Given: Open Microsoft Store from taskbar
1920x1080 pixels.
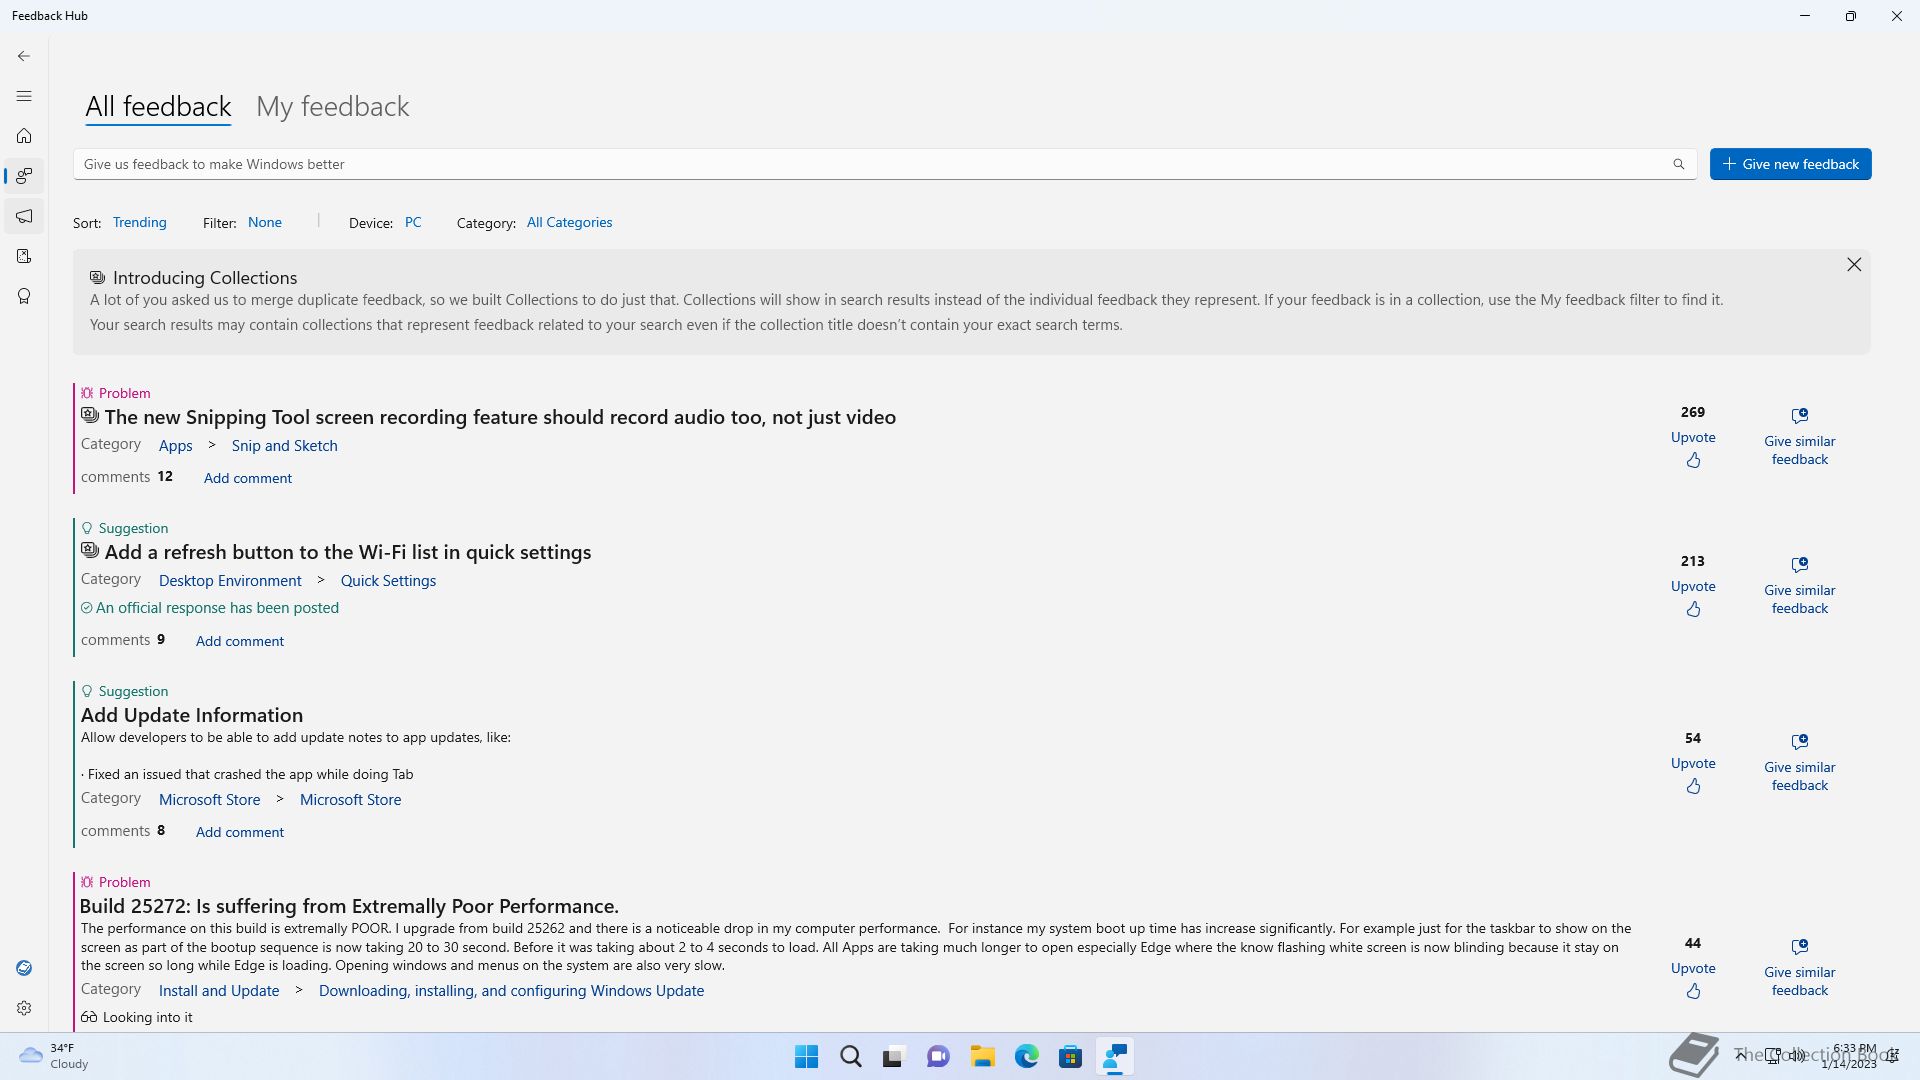Looking at the screenshot, I should [1071, 1057].
